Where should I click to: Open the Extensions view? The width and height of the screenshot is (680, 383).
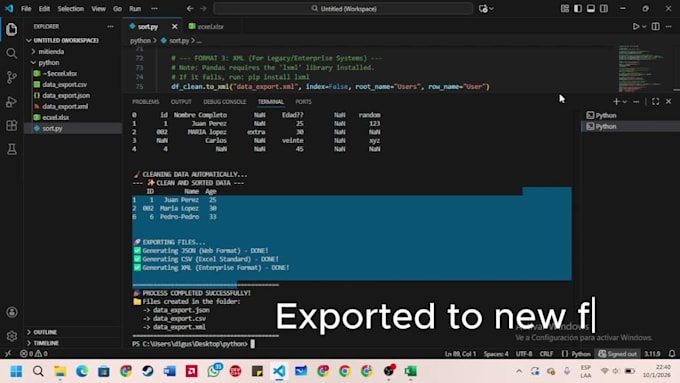click(x=12, y=125)
